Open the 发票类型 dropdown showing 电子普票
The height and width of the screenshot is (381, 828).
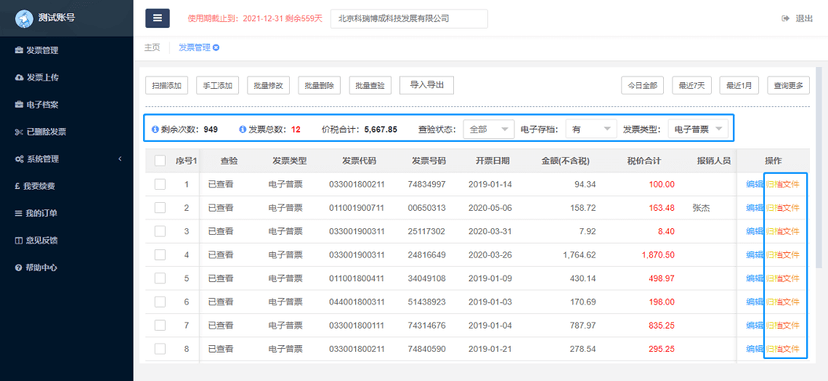pos(698,129)
